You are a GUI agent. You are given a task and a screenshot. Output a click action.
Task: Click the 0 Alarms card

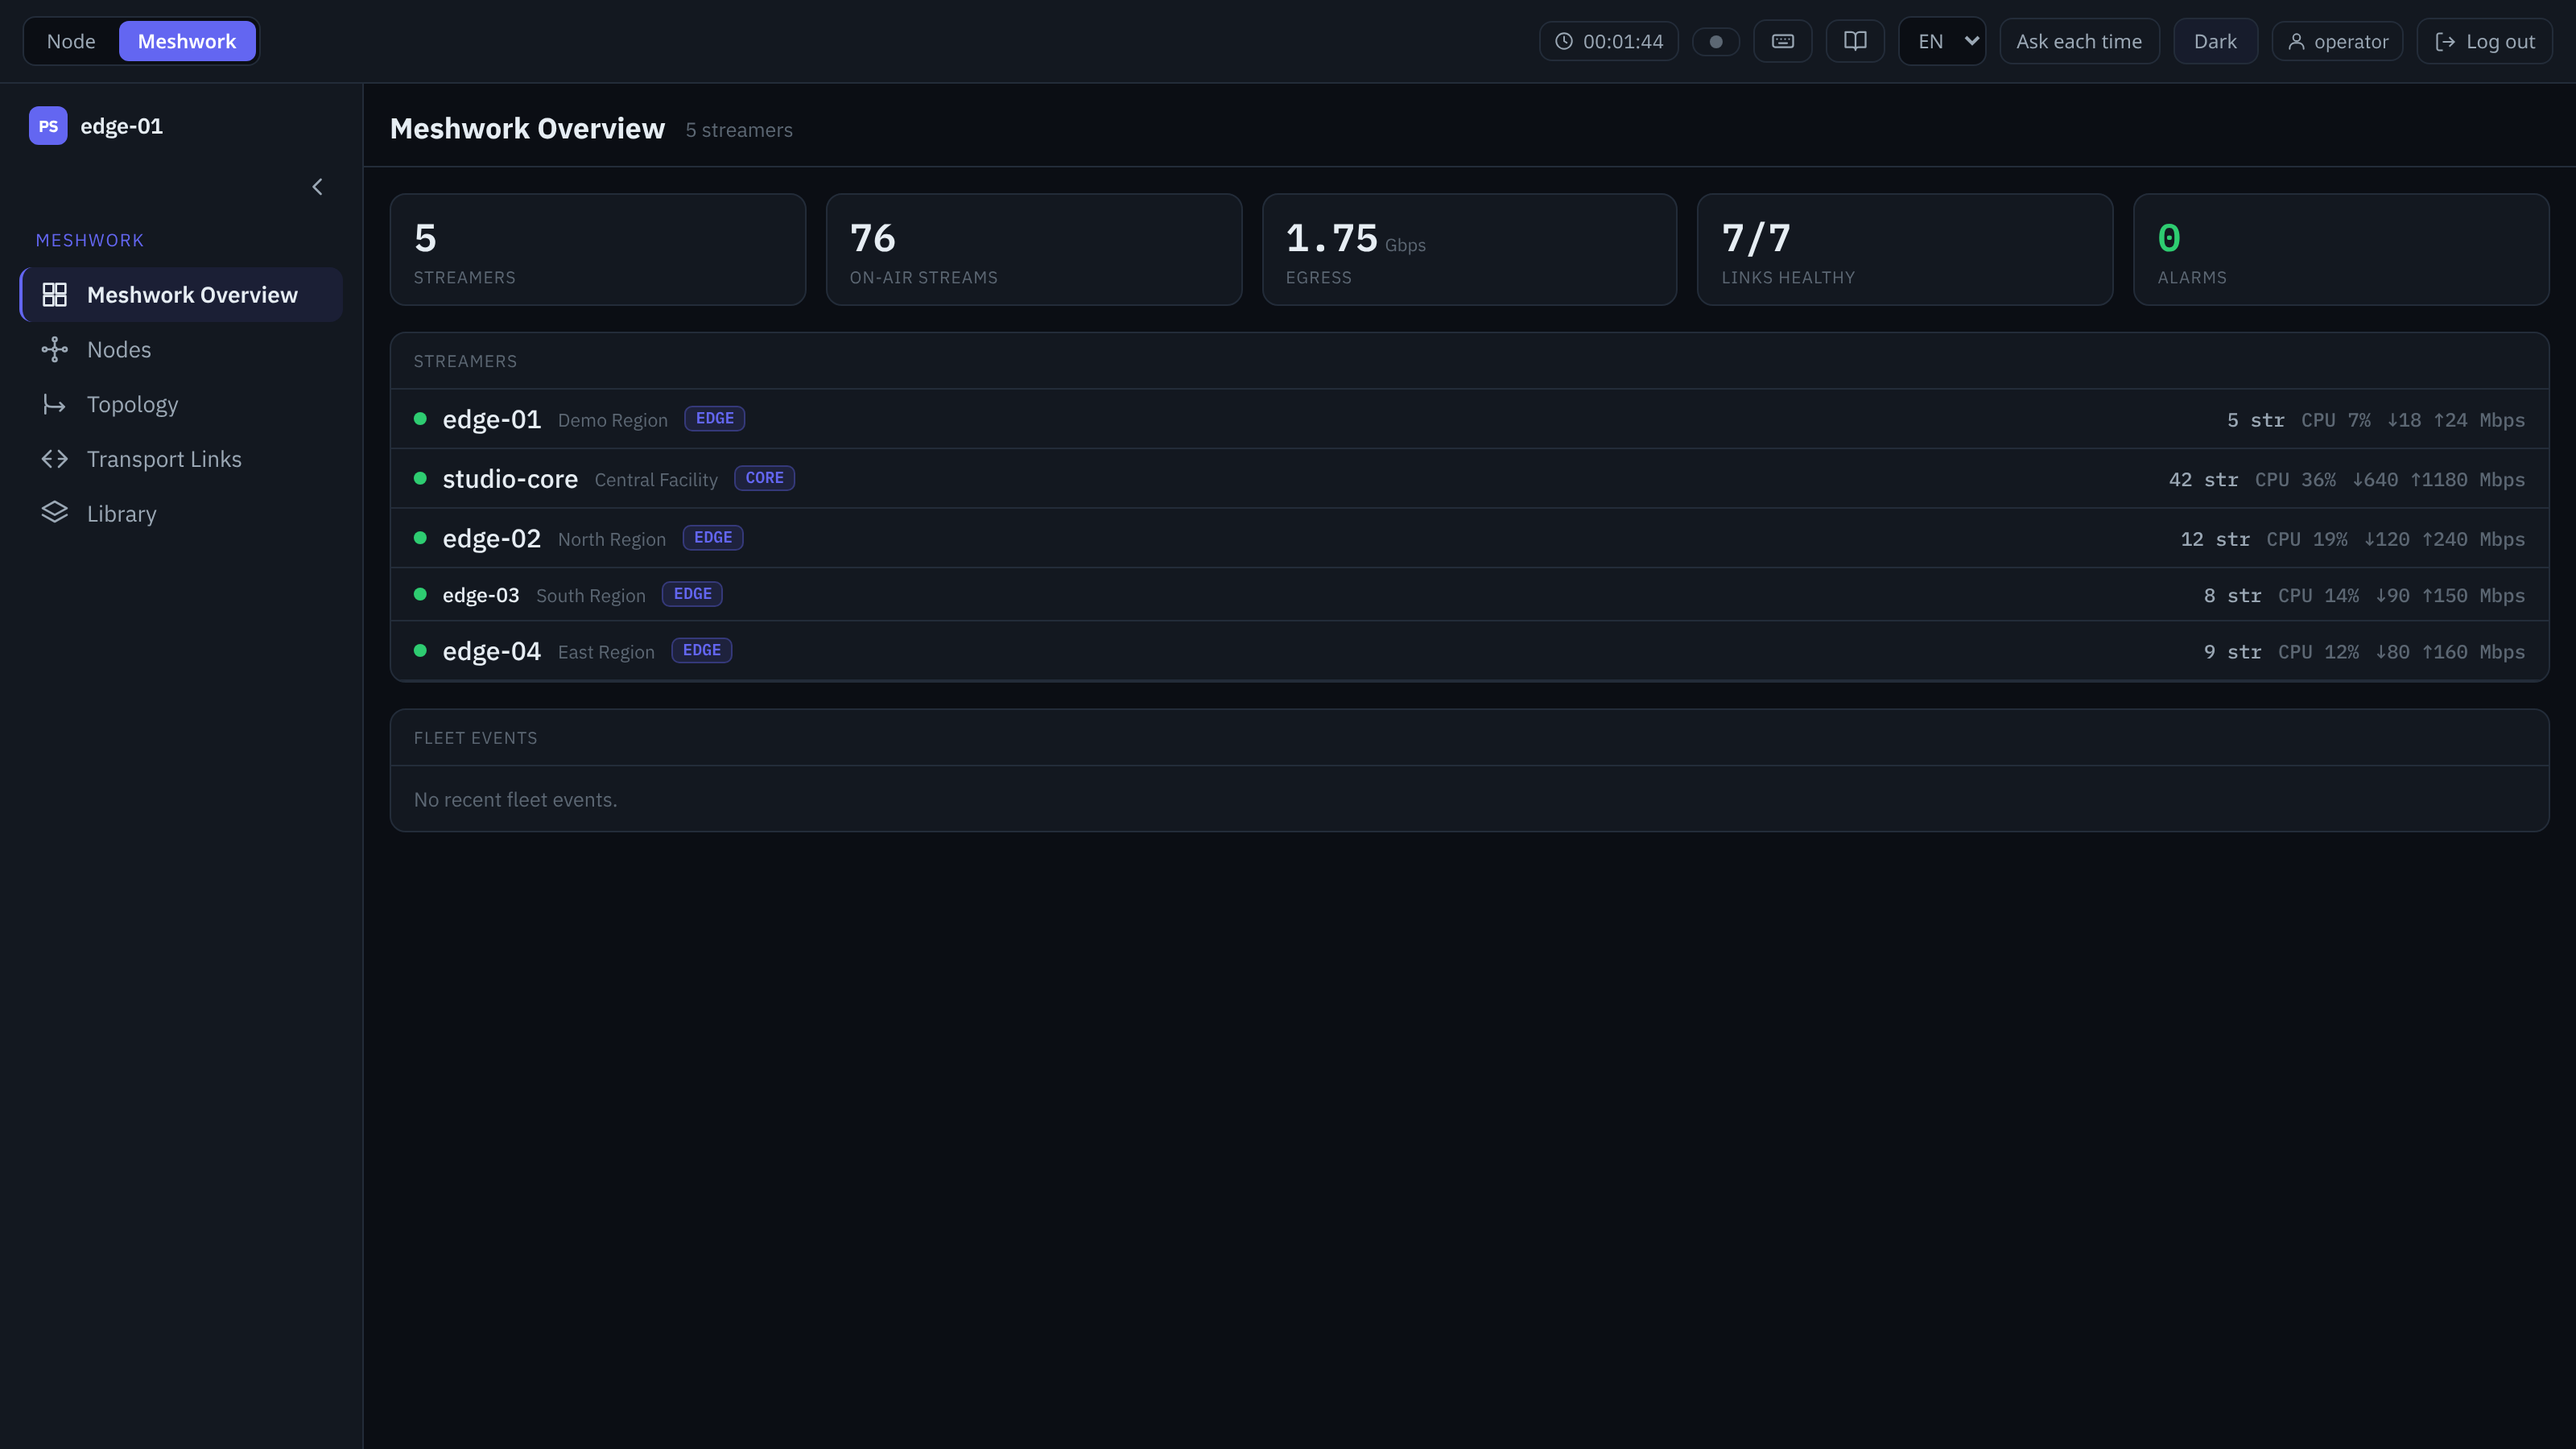(2341, 250)
